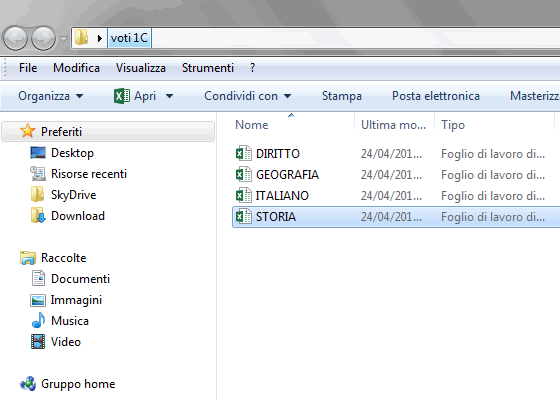
Task: Select the GEOGRAFIA spreadsheet icon
Action: pyautogui.click(x=244, y=175)
